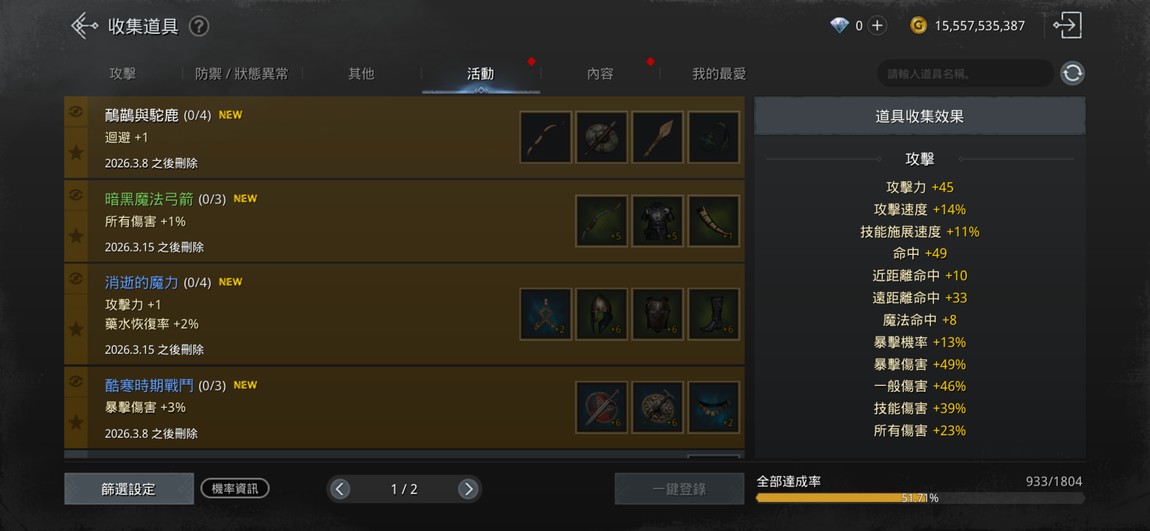This screenshot has width=1150, height=531.
Task: Go to the previous page arrow
Action: click(x=340, y=489)
